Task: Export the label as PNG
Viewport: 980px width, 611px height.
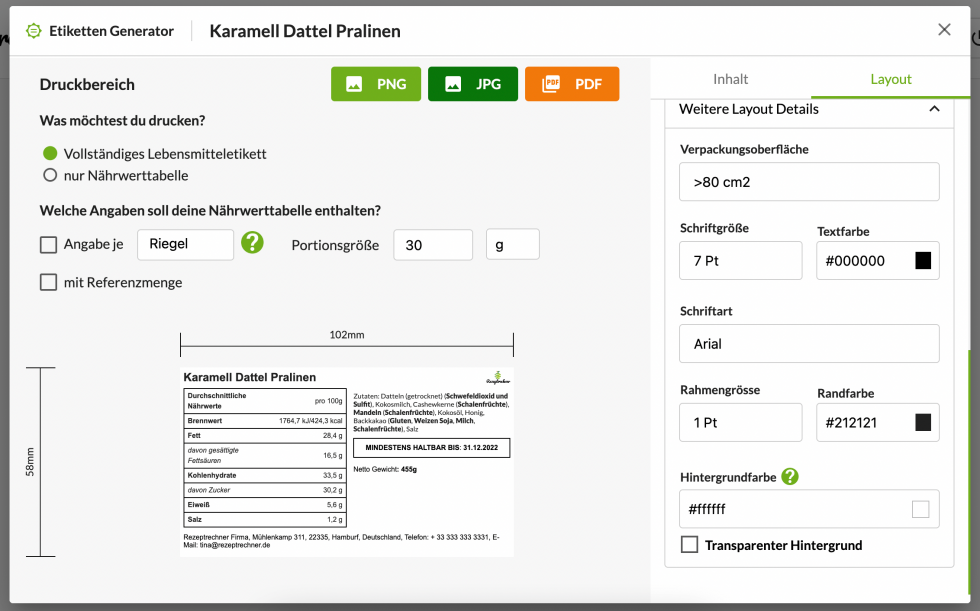Action: (376, 84)
